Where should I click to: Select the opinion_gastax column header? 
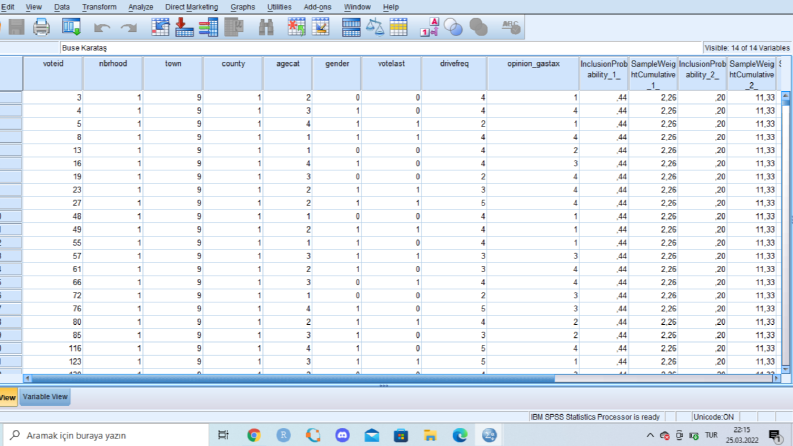point(533,73)
